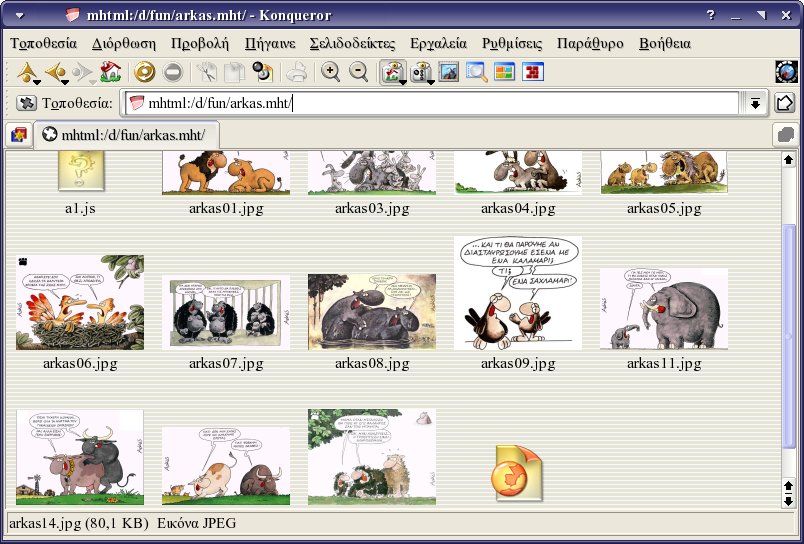The height and width of the screenshot is (544, 804).
Task: Click the vertical scrollbar thumb
Action: coord(789,336)
